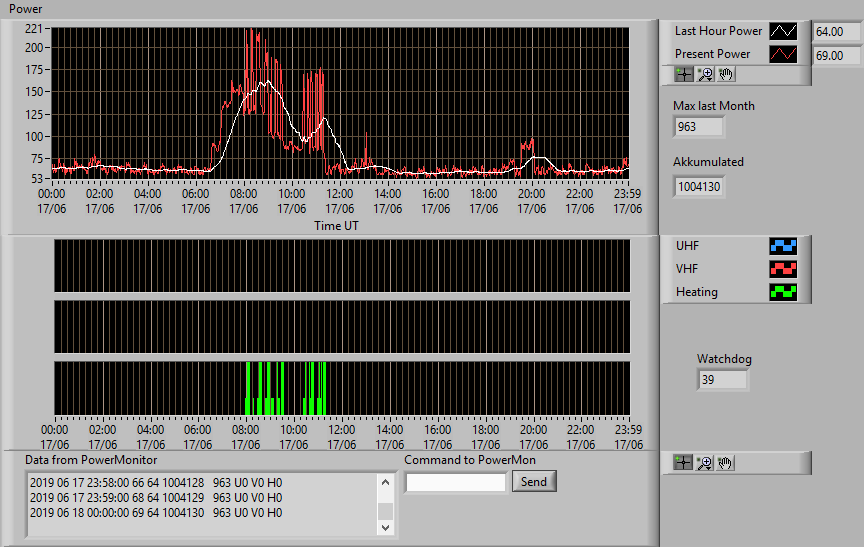Pick the hand pan tool in the lower graph palette
The image size is (864, 547).
click(725, 463)
